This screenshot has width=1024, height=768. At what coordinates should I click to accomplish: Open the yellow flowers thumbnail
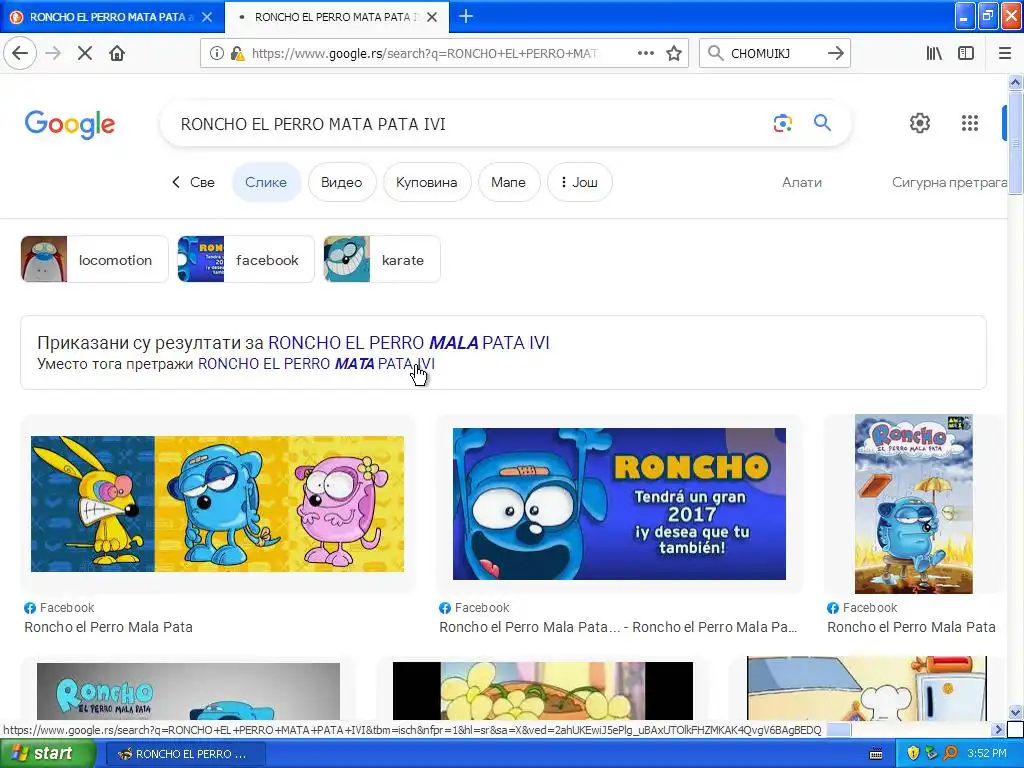tap(543, 691)
